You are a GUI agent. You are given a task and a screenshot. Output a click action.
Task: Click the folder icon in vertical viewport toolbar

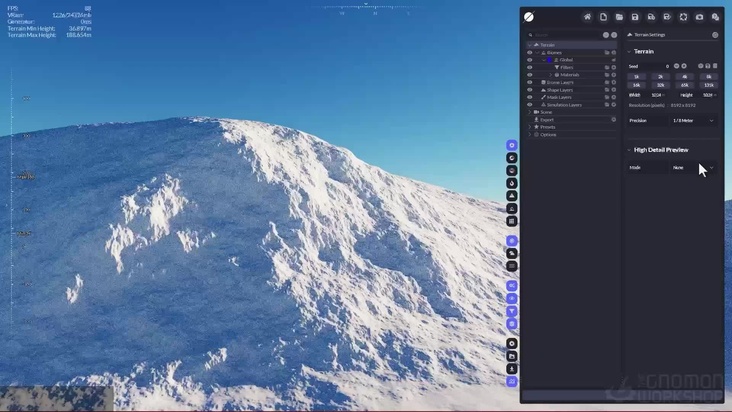(x=512, y=356)
